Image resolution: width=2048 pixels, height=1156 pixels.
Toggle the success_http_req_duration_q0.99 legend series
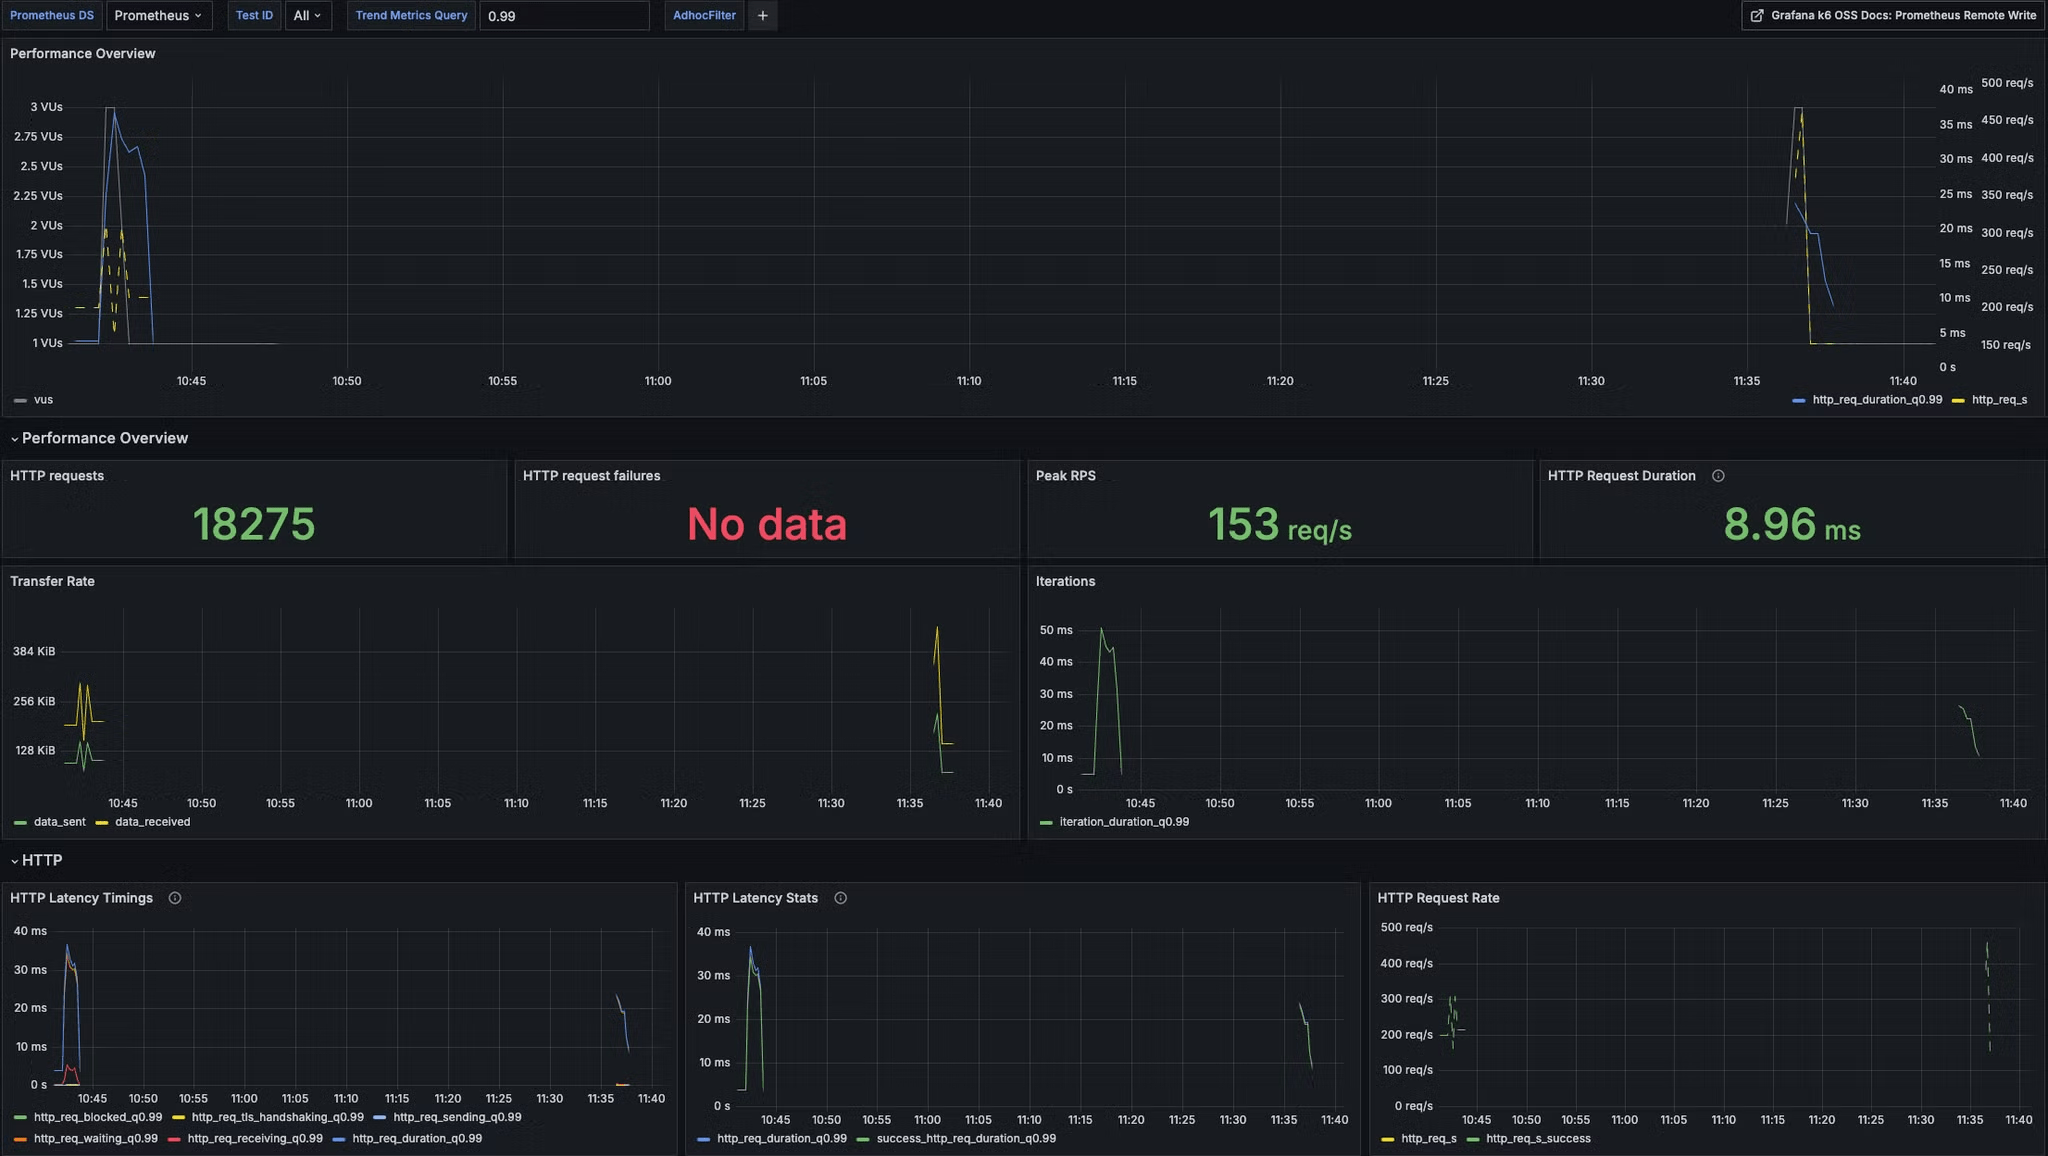pyautogui.click(x=965, y=1138)
